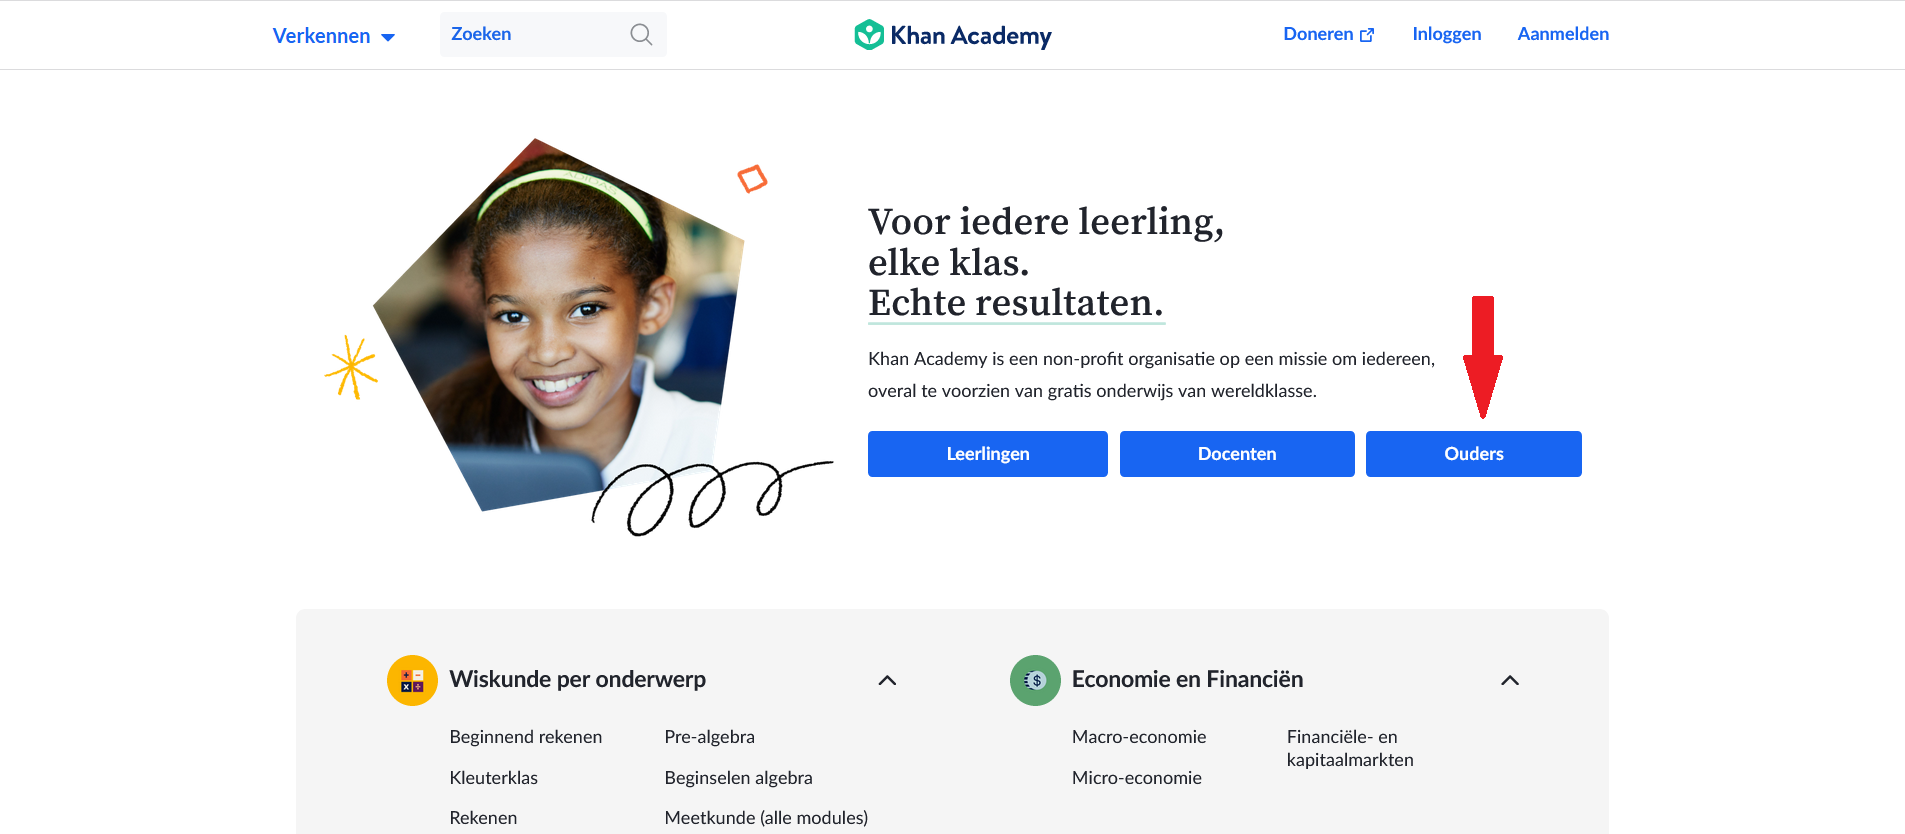
Task: Open the Verkennen dropdown menu
Action: click(x=334, y=36)
